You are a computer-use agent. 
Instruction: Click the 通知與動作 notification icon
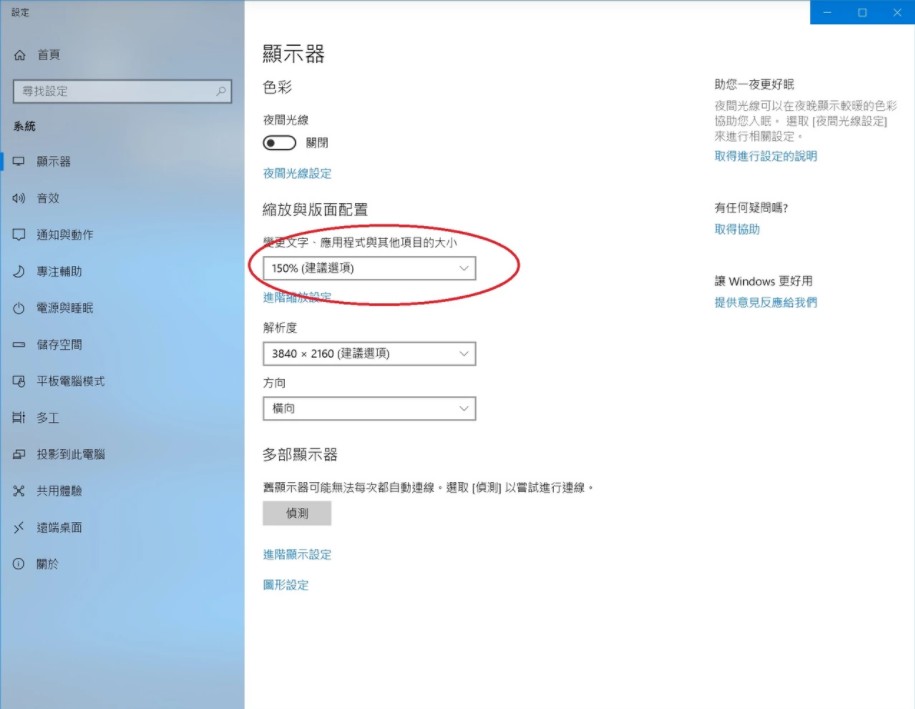pos(19,235)
